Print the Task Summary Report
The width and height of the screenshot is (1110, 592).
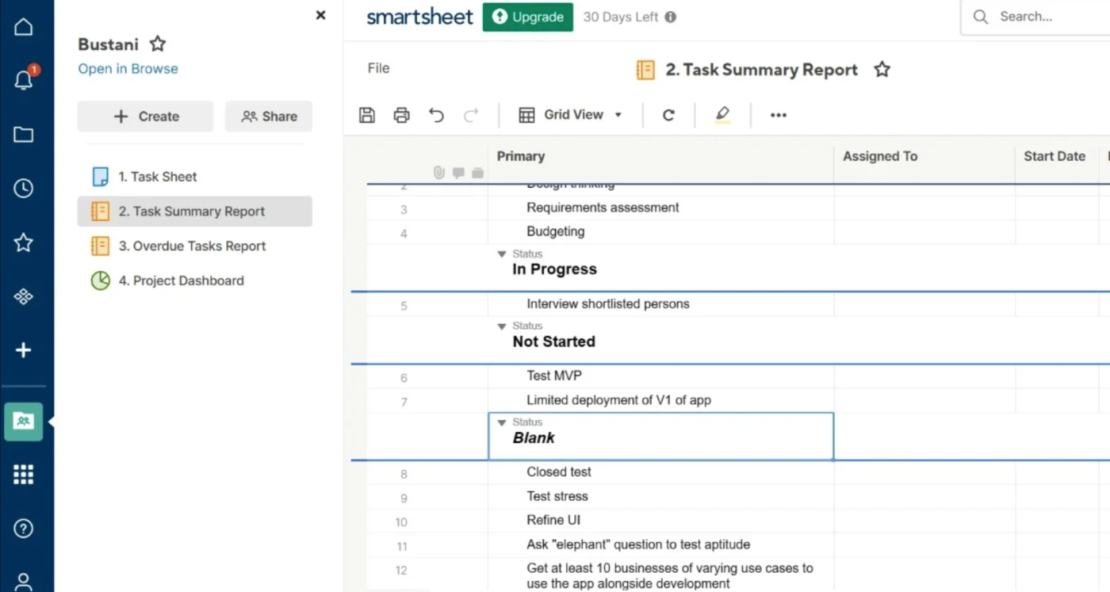401,115
